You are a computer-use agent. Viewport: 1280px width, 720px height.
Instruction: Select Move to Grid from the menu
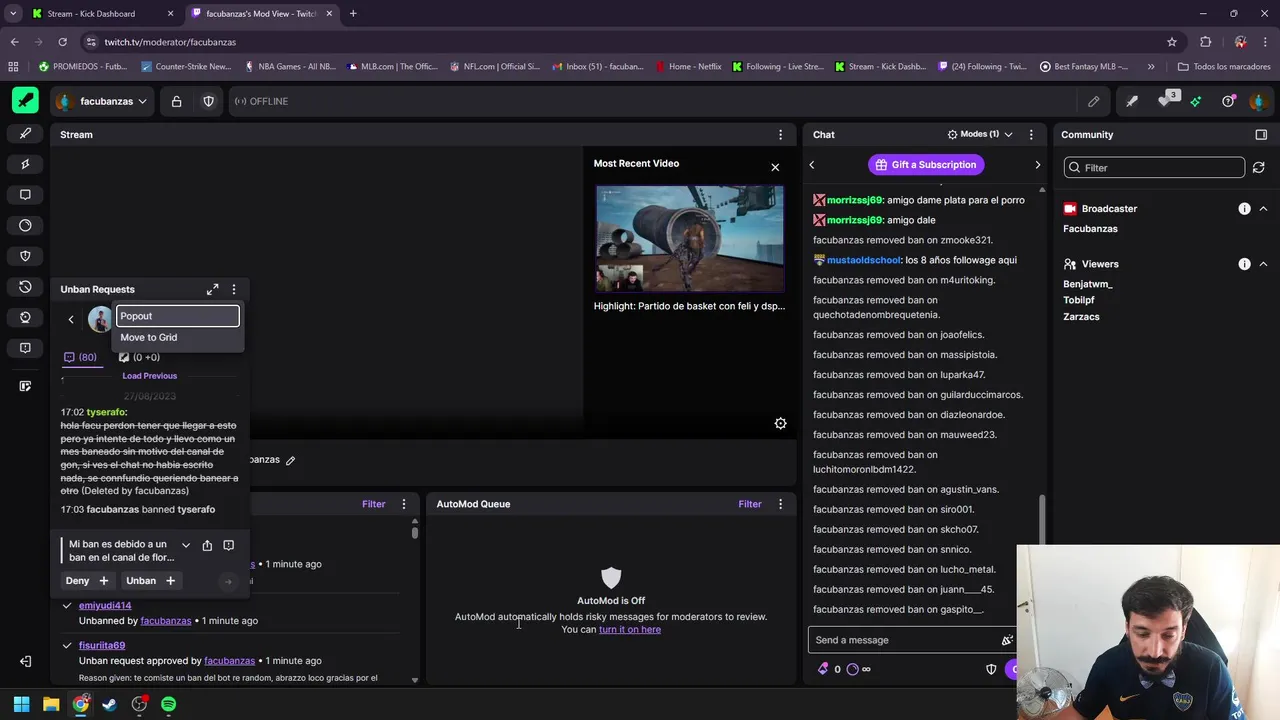click(178, 337)
